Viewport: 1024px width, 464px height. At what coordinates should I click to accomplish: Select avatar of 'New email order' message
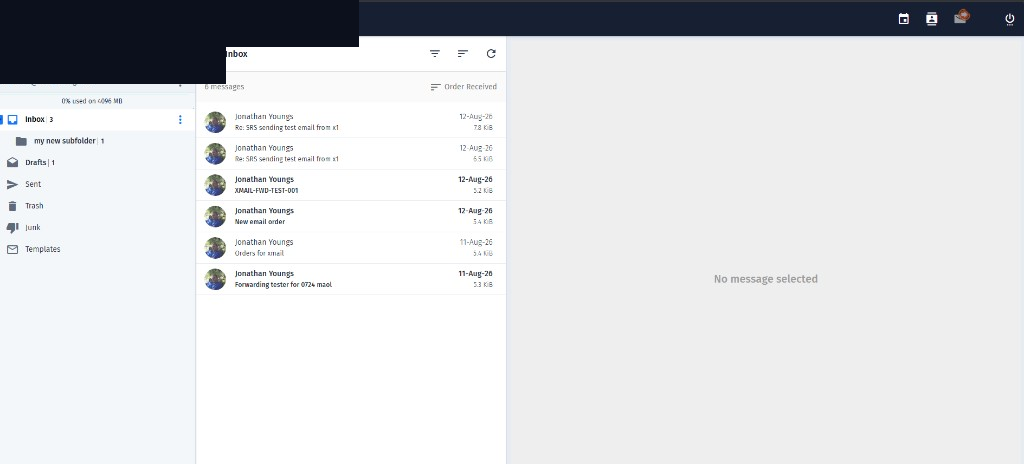click(215, 216)
